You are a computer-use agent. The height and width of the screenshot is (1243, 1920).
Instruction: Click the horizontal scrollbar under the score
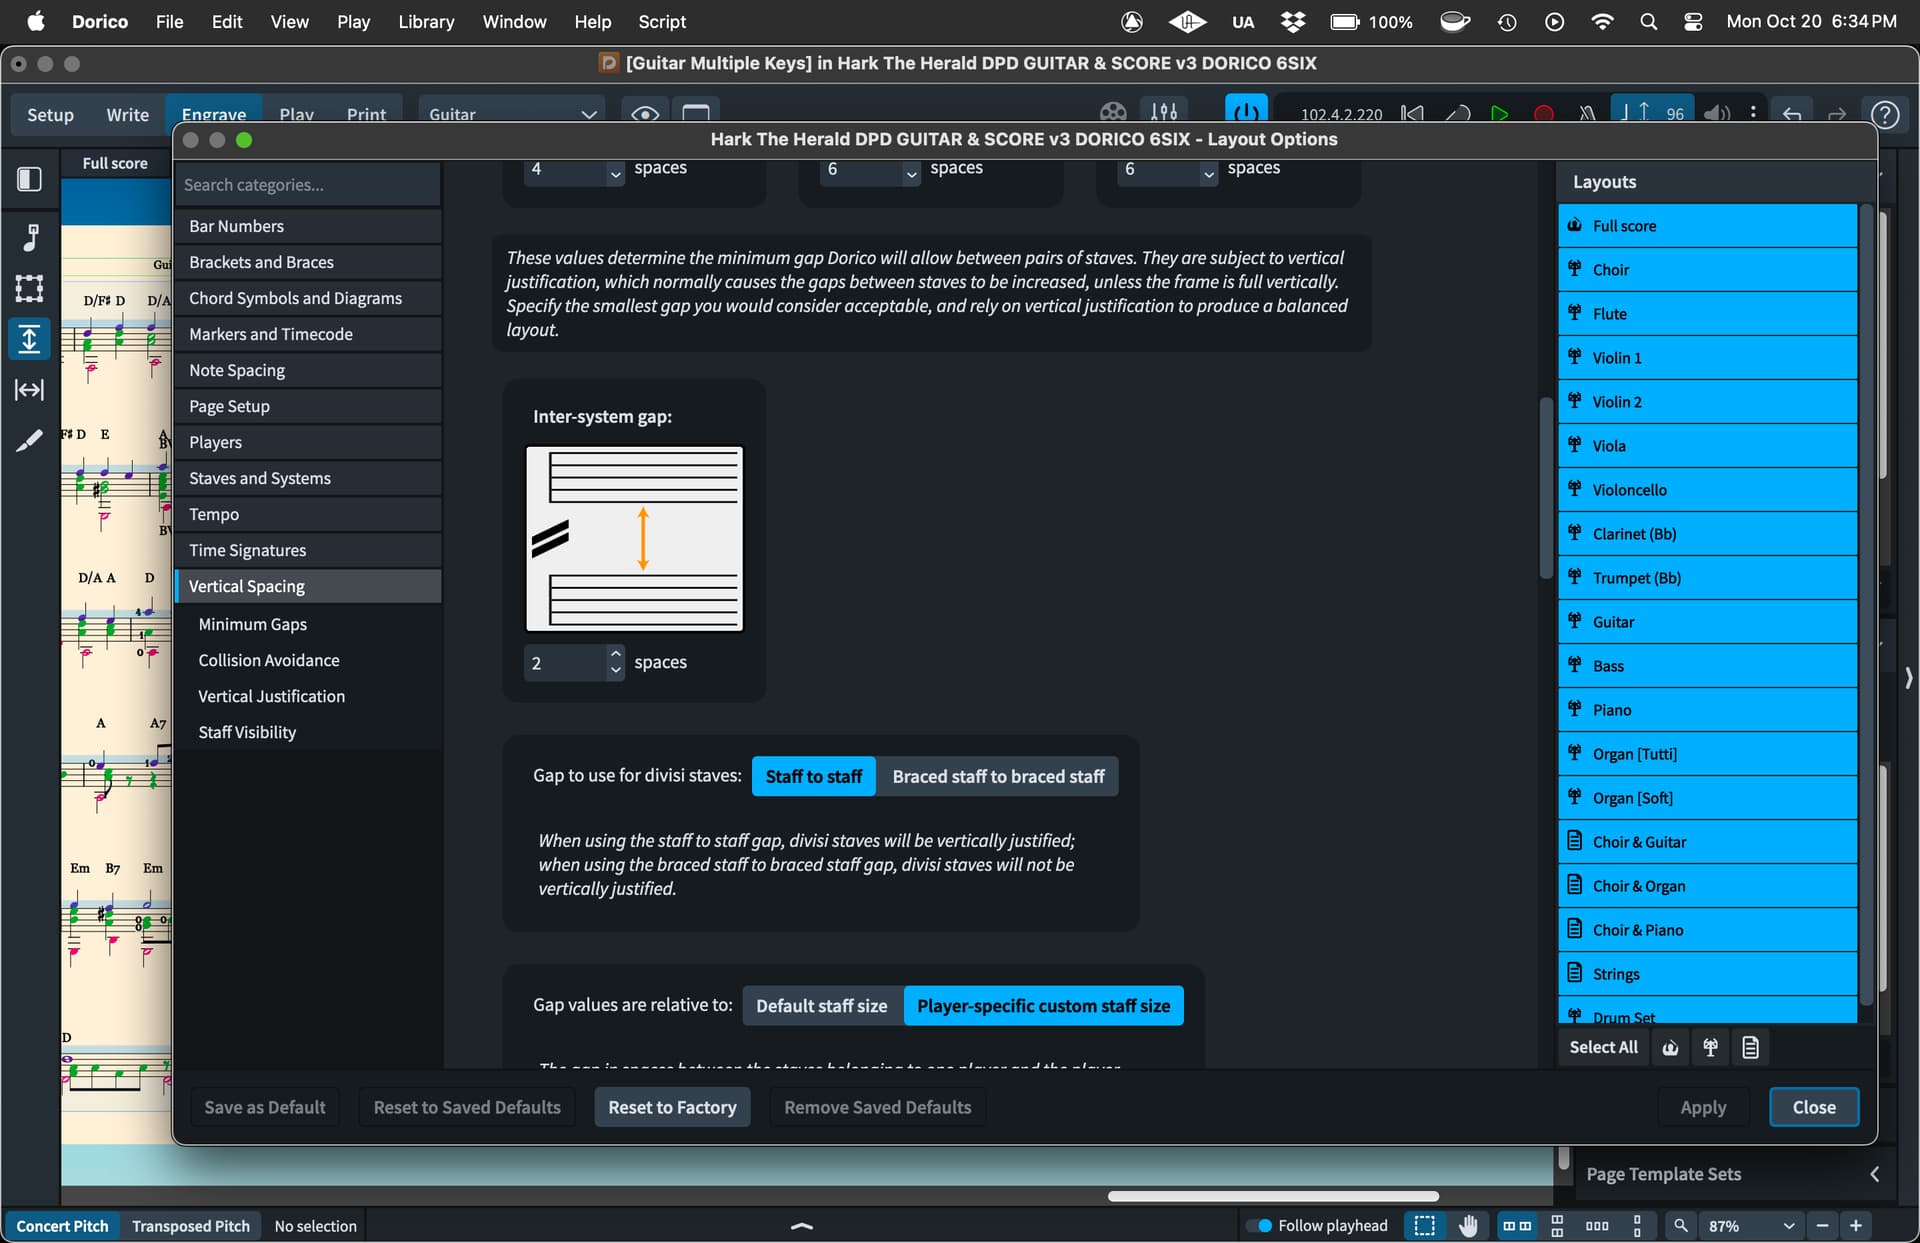click(1272, 1196)
